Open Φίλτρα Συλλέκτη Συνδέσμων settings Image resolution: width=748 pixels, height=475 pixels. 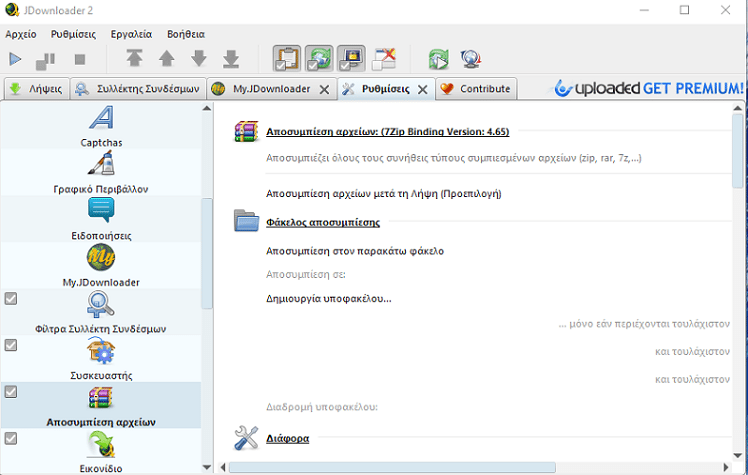click(101, 312)
